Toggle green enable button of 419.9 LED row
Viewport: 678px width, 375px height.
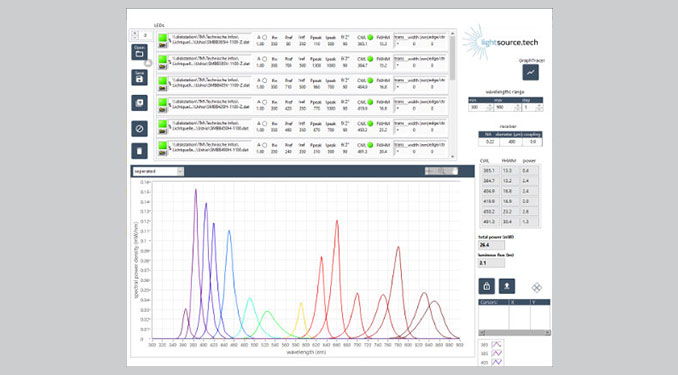tap(163, 103)
